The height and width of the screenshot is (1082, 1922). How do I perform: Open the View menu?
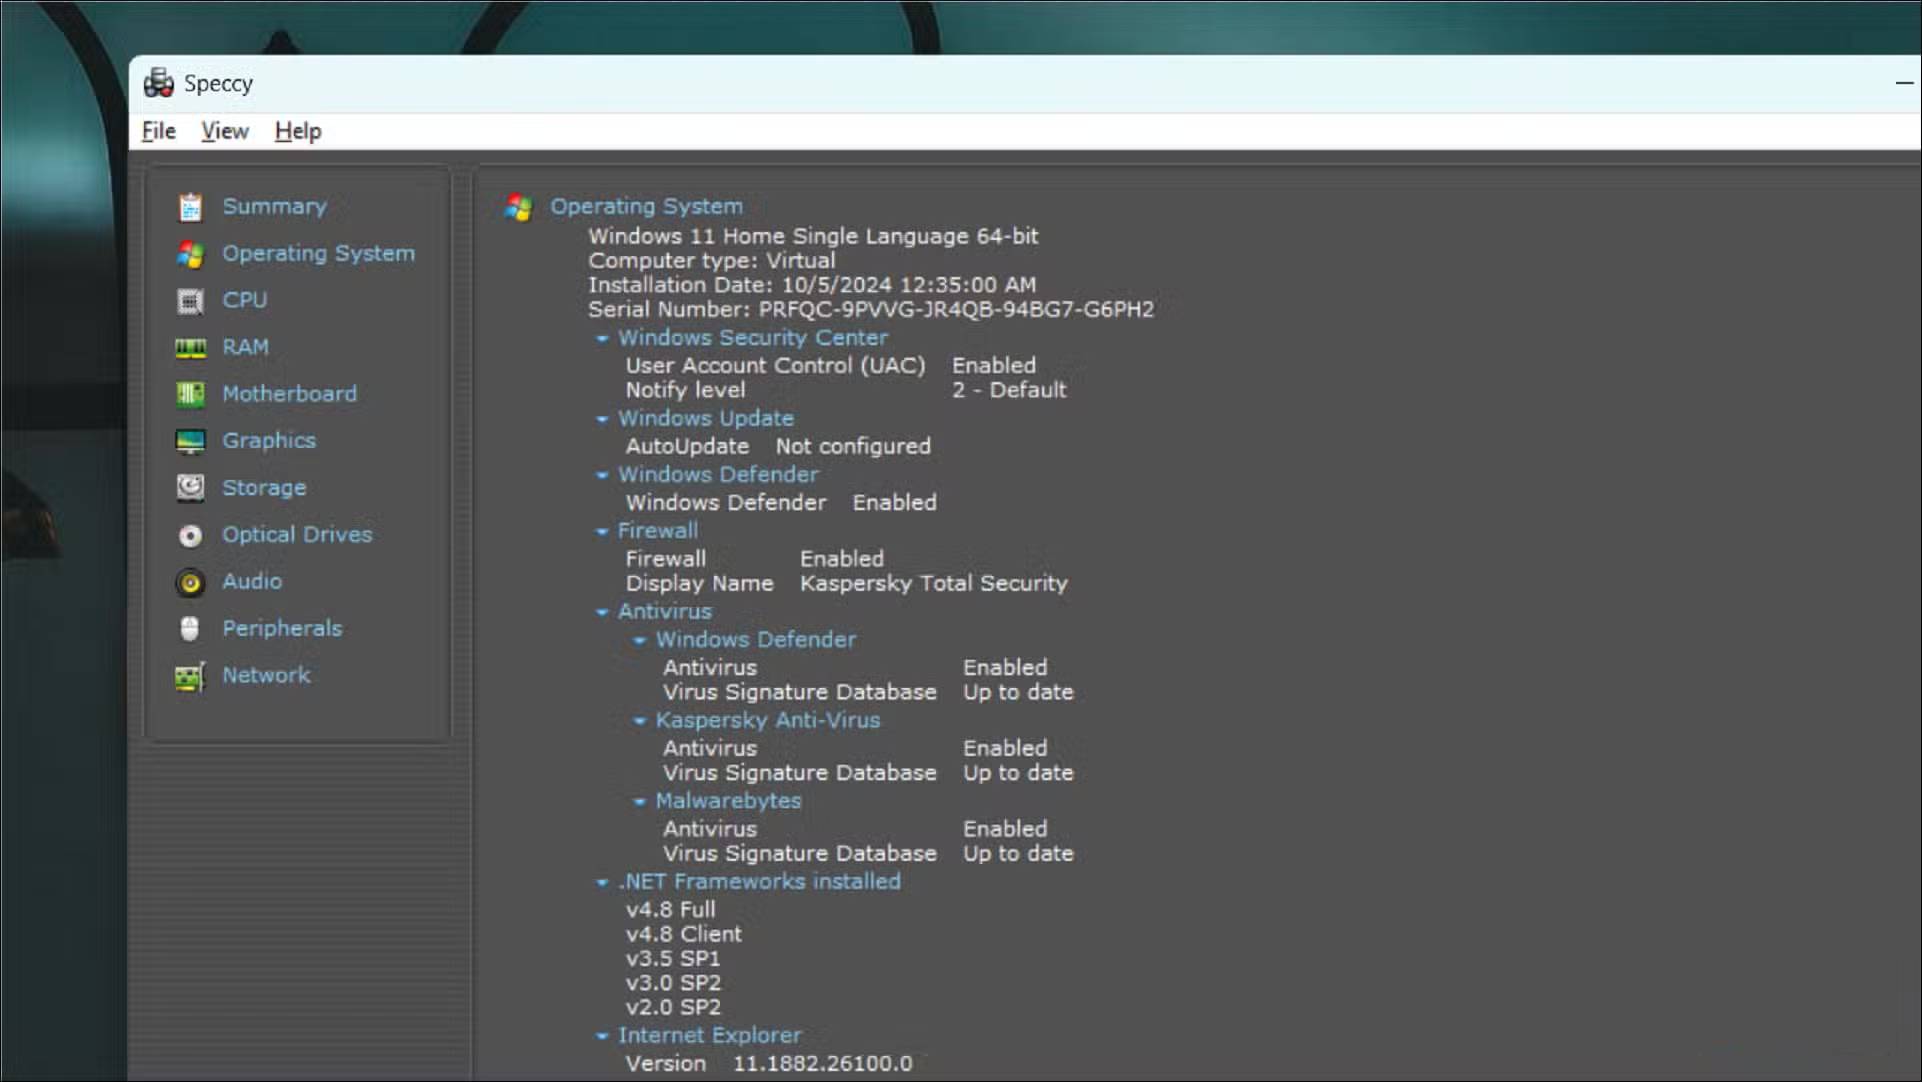tap(224, 131)
